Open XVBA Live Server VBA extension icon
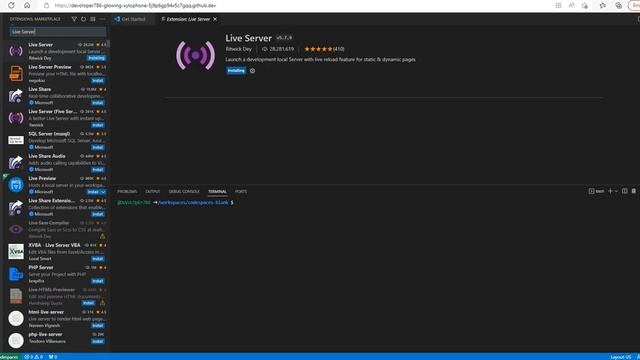Image resolution: width=640 pixels, height=360 pixels. pyautogui.click(x=16, y=251)
